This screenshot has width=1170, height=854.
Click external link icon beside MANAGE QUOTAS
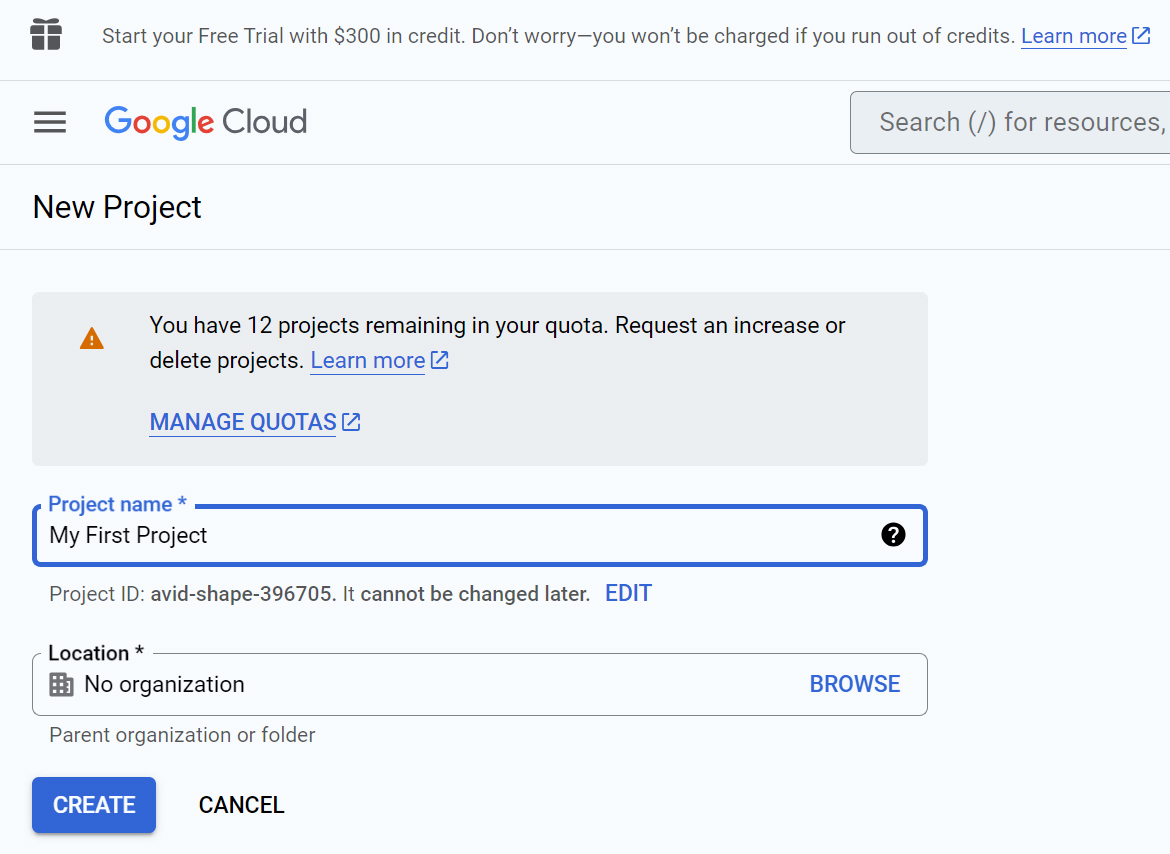coord(351,422)
